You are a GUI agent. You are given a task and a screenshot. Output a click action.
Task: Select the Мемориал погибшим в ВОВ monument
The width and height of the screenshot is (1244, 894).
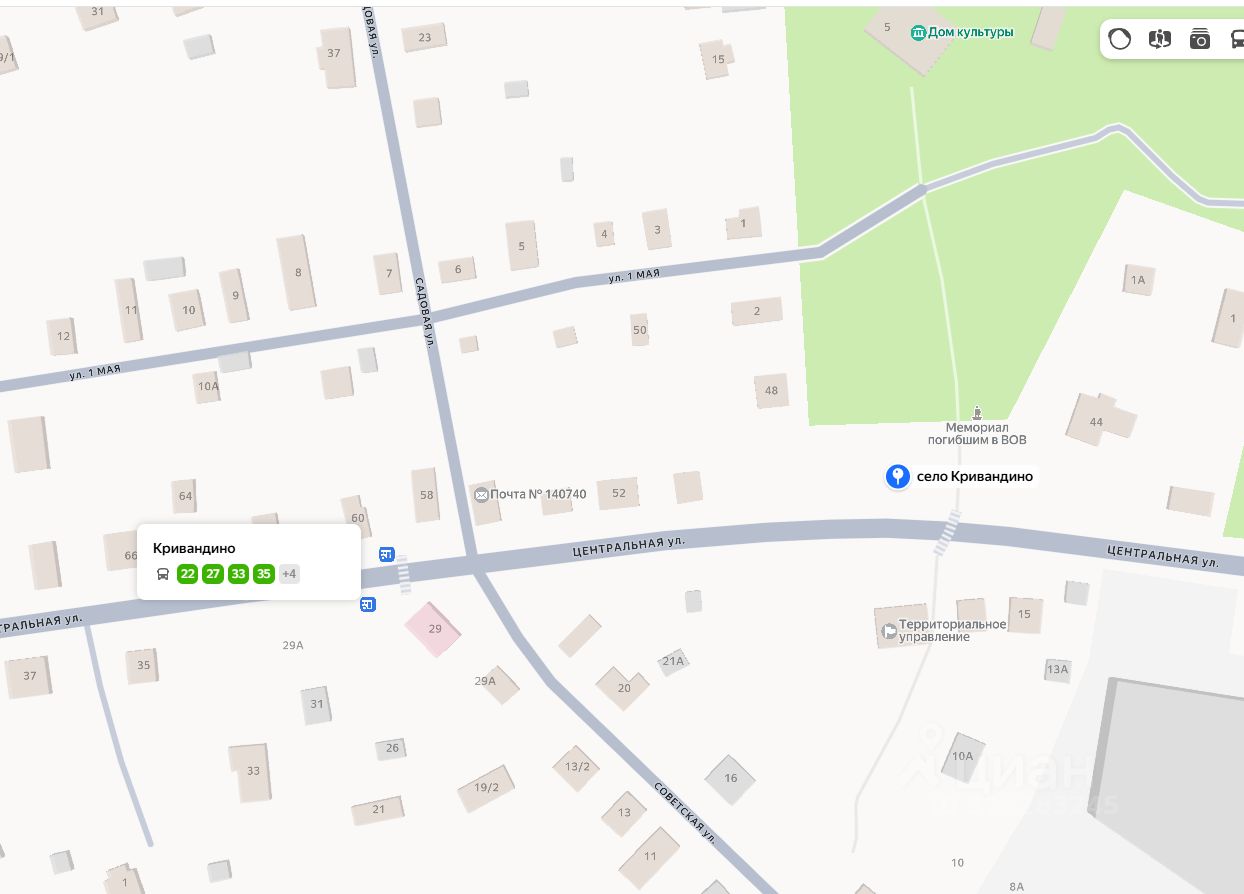[977, 412]
